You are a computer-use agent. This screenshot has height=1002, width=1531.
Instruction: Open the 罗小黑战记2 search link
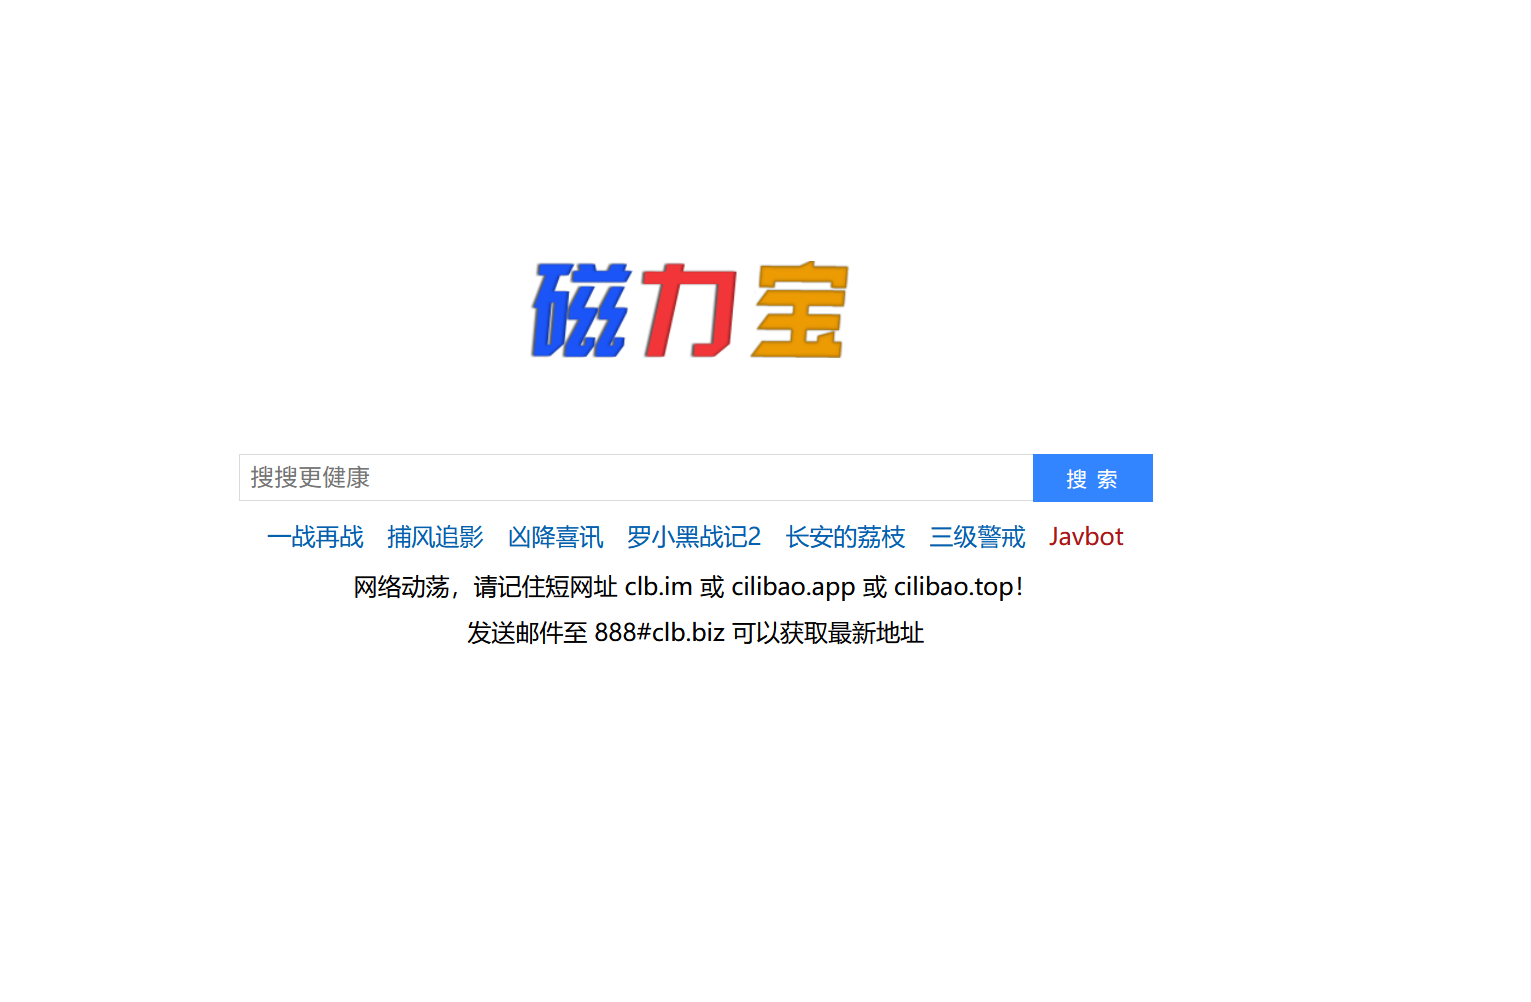pos(693,537)
